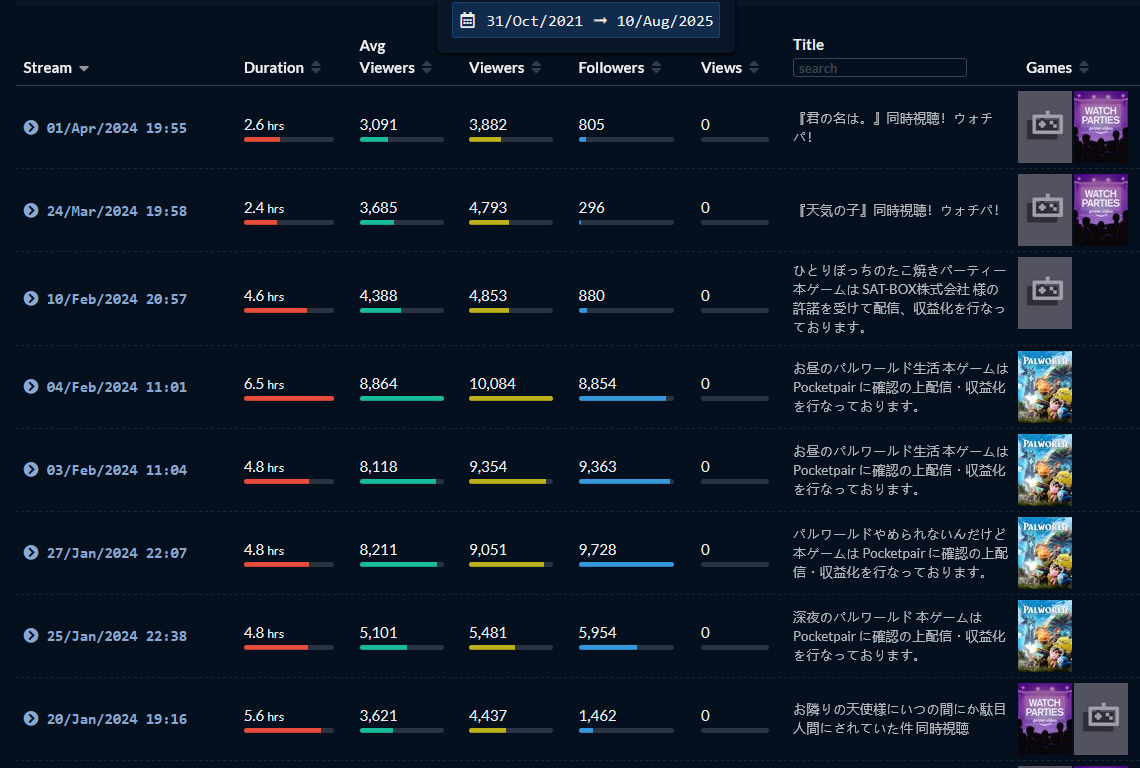Click generic game icon in 01/Apr/2024 row
Viewport: 1140px width, 768px height.
1045,127
